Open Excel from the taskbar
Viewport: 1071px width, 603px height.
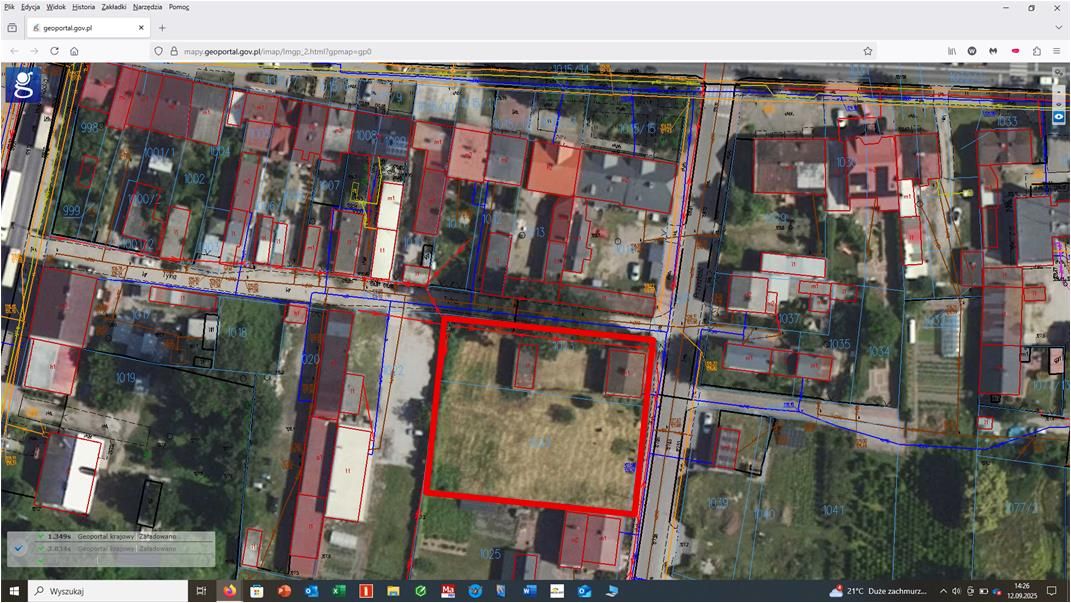(x=339, y=591)
